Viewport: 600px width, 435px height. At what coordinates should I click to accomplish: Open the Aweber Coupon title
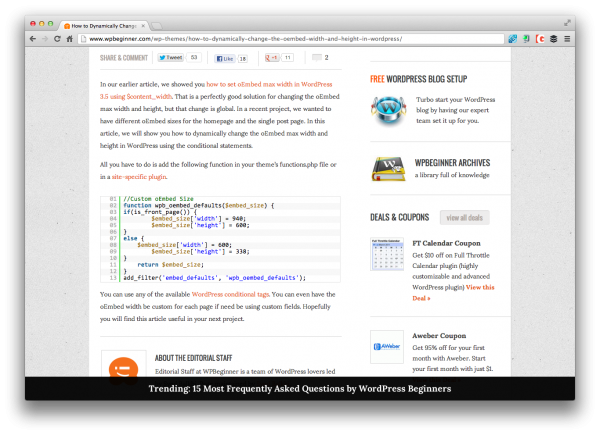(x=439, y=336)
